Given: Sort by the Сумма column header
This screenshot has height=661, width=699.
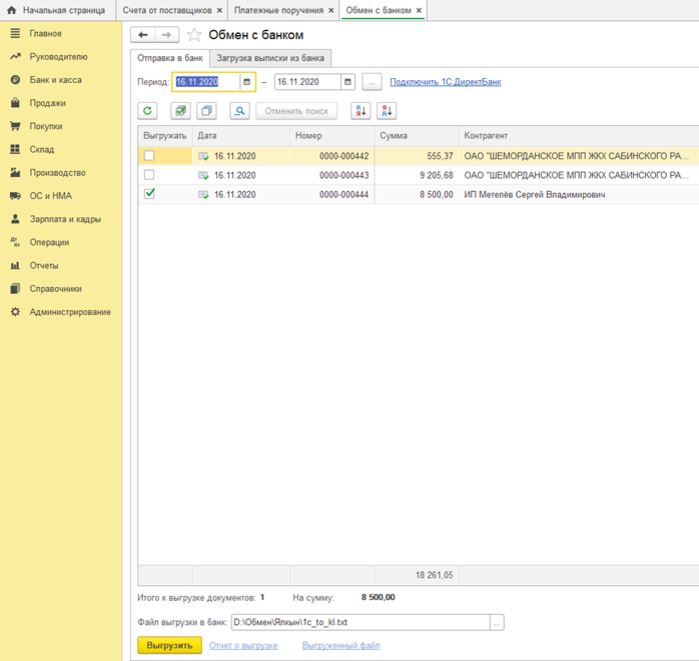Looking at the screenshot, I should coord(416,135).
